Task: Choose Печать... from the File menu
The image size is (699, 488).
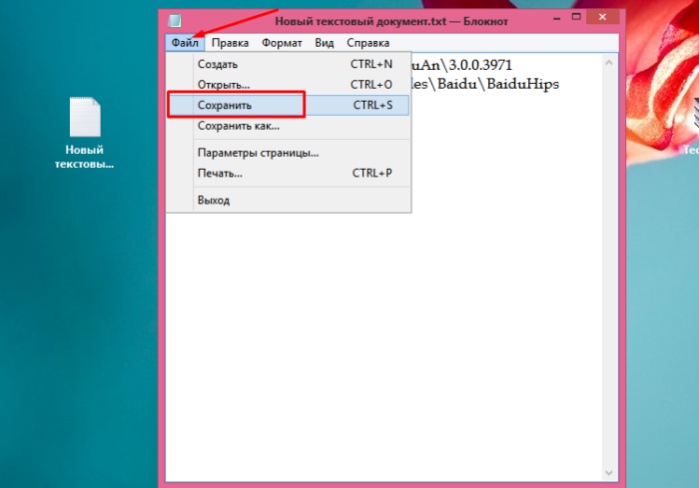Action: pyautogui.click(x=288, y=173)
